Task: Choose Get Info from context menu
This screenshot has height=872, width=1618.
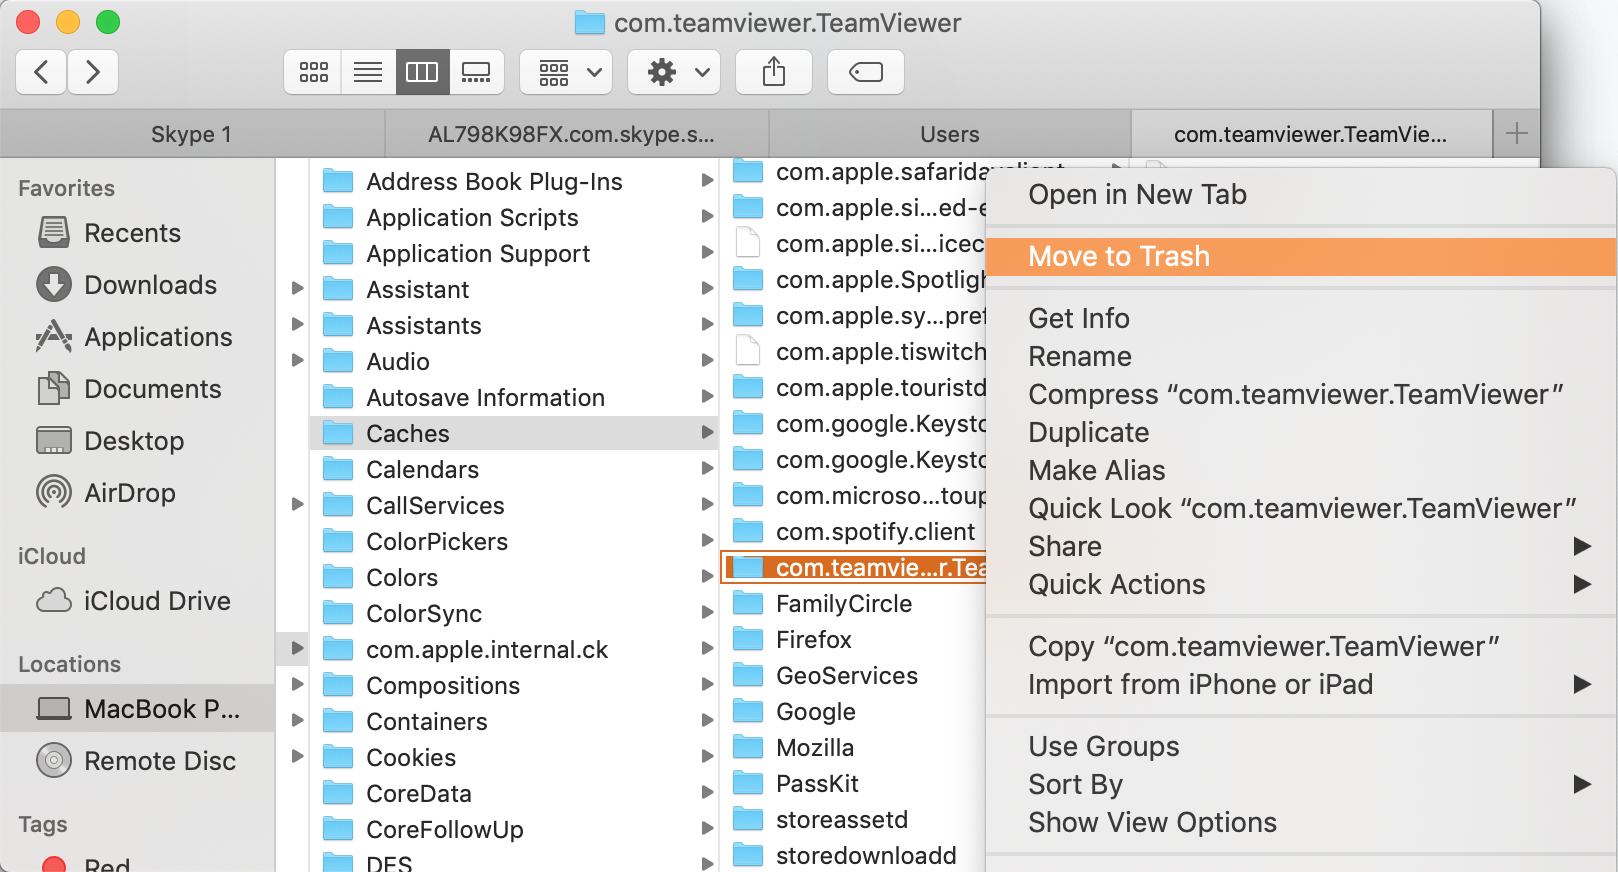Action: point(1301,319)
